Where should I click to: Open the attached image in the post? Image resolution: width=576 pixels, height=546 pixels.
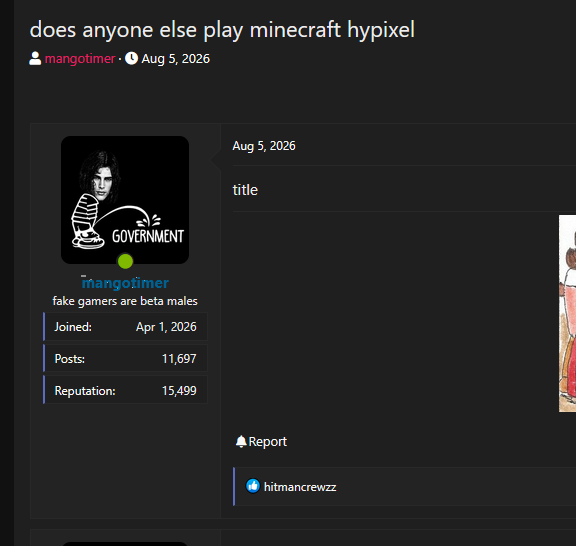567,313
